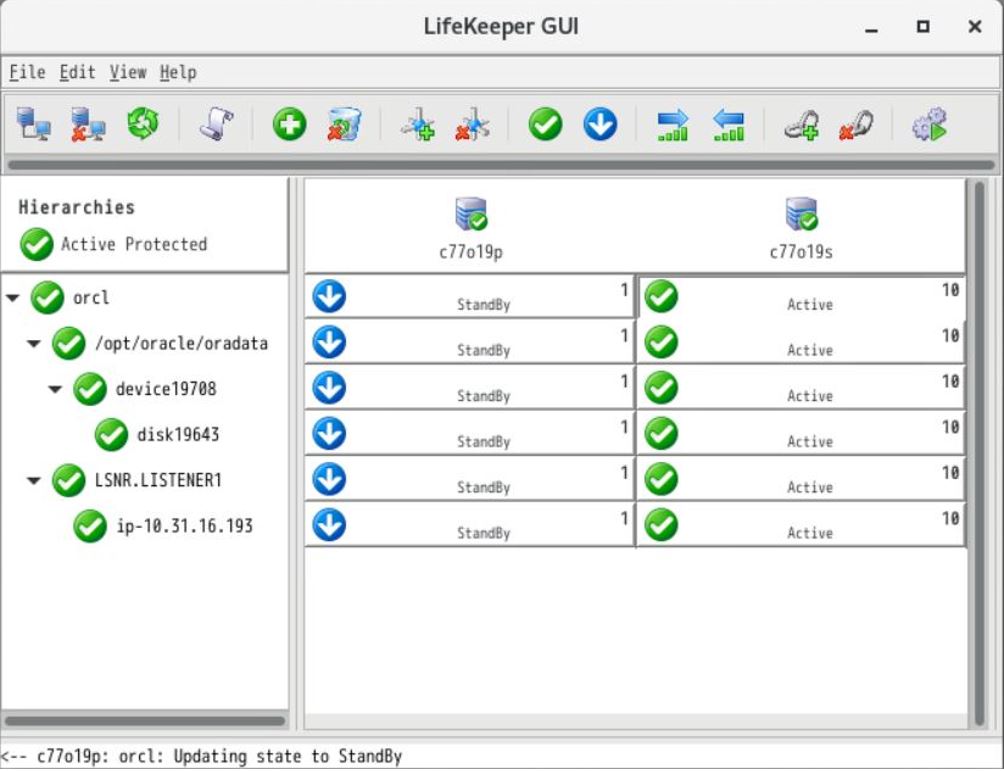Click the Create Comm Path toolbar icon

[x=418, y=124]
